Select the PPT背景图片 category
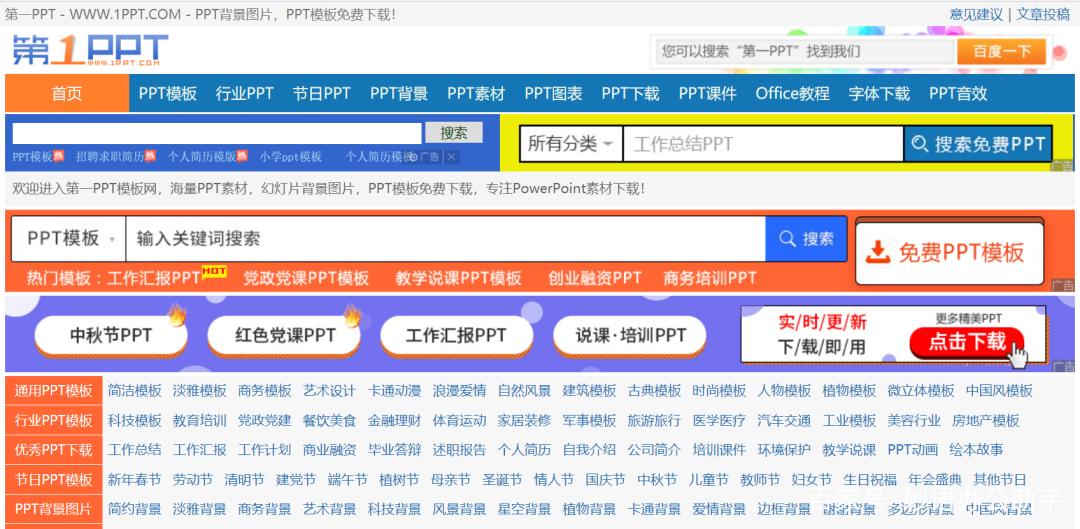This screenshot has width=1080, height=529. pyautogui.click(x=54, y=509)
